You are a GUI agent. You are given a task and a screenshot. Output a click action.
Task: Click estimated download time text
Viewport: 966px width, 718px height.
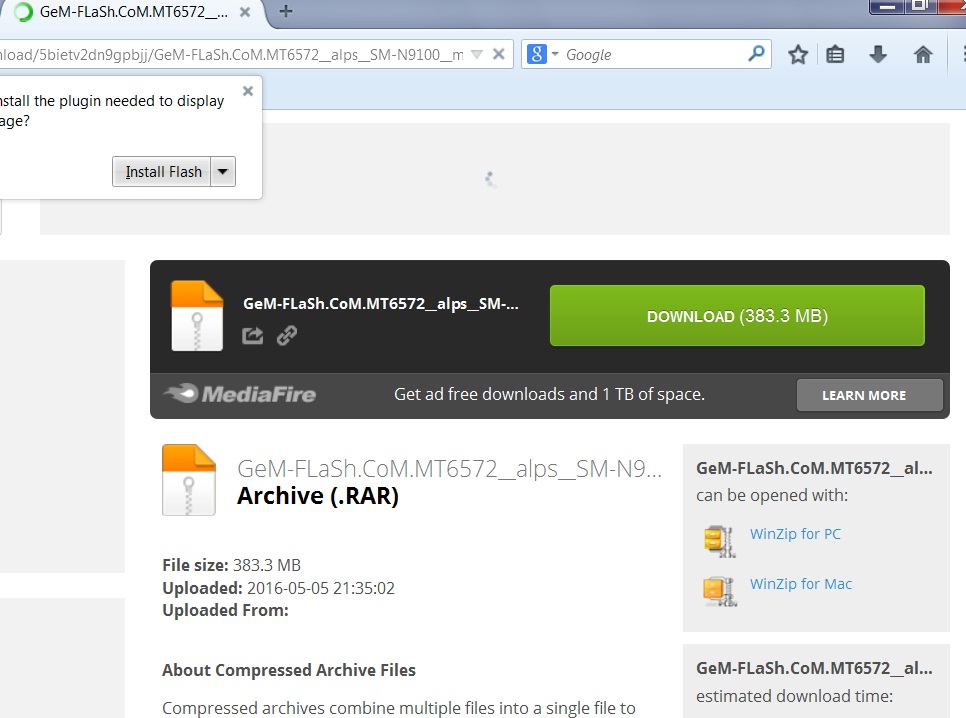click(794, 696)
